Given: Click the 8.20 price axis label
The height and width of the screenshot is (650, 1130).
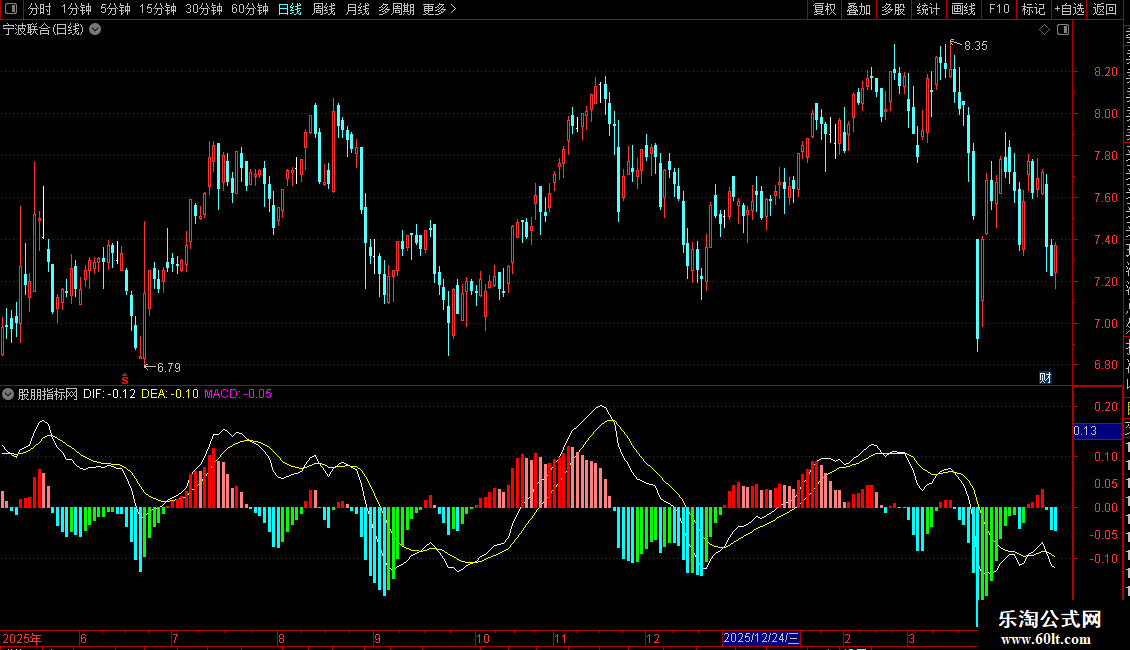Looking at the screenshot, I should point(1106,71).
